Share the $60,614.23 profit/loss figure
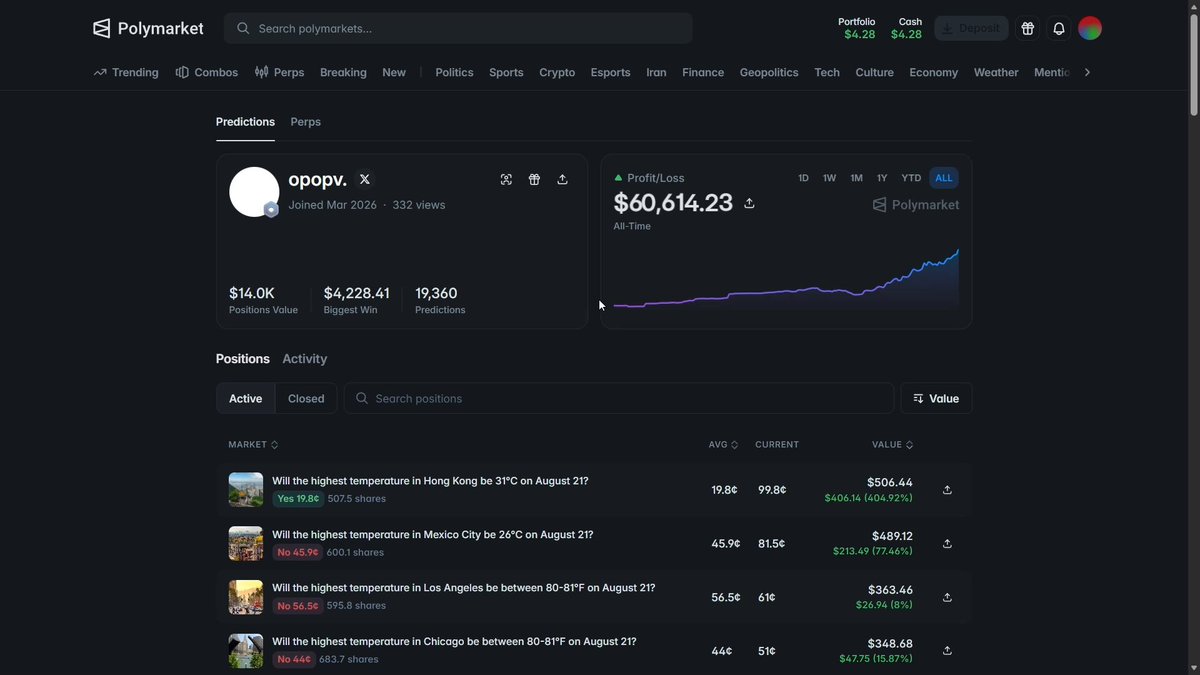Screen dimensions: 1200x675 click(x=749, y=203)
